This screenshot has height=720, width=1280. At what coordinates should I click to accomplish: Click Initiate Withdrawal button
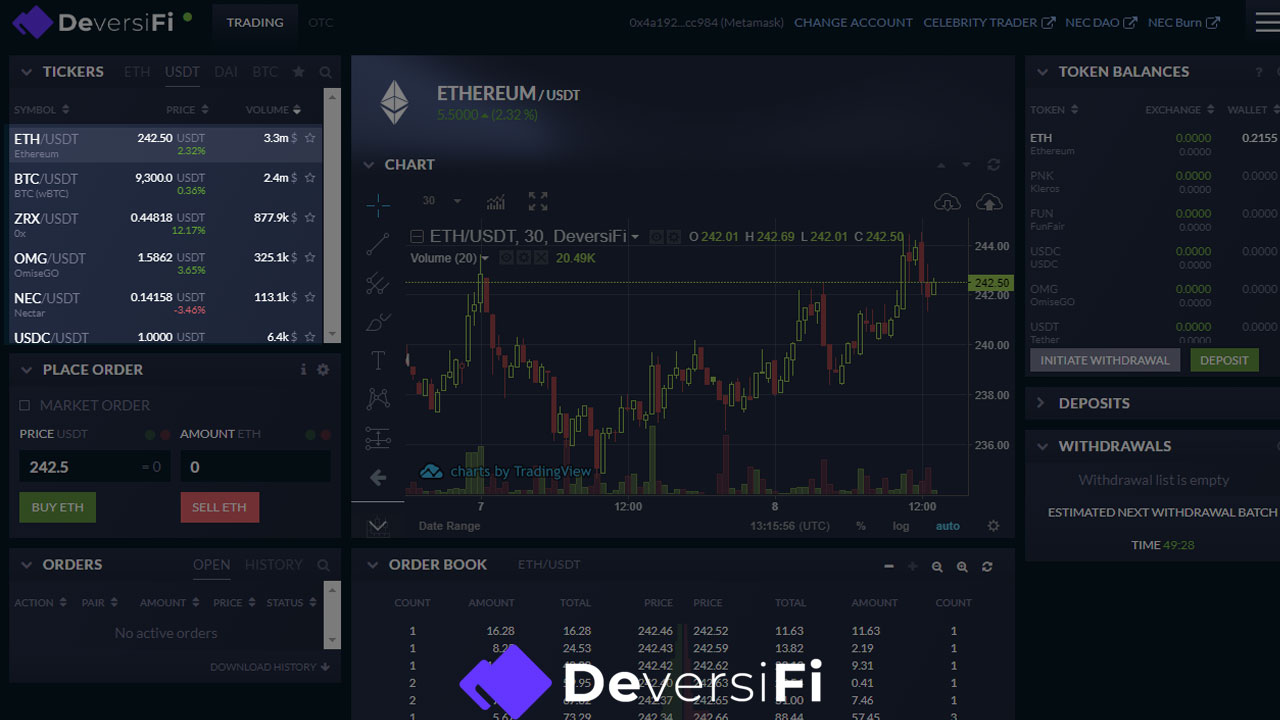tap(1105, 360)
